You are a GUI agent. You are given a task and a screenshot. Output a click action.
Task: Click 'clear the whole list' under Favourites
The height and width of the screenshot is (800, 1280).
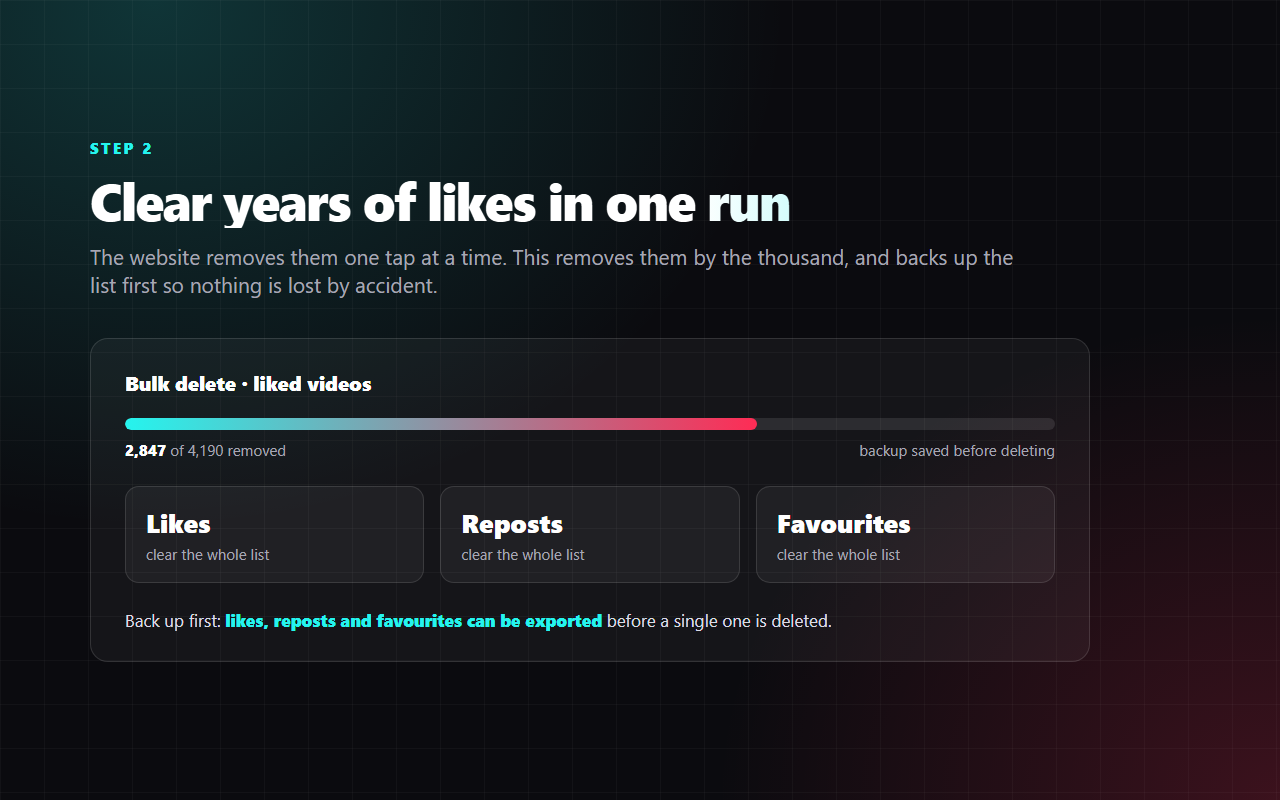click(x=838, y=555)
